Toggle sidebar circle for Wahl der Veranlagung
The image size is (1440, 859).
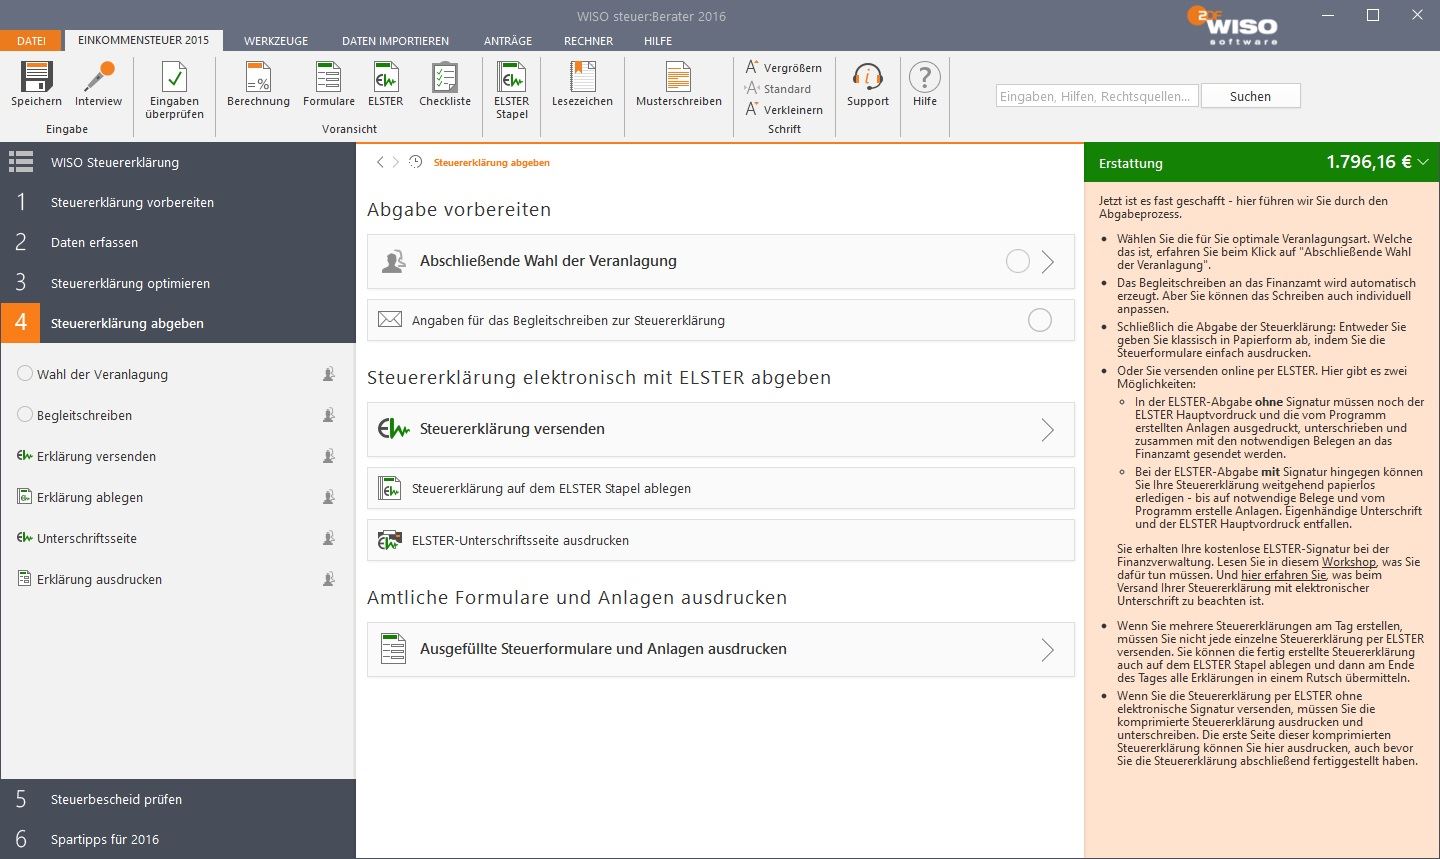(25, 373)
